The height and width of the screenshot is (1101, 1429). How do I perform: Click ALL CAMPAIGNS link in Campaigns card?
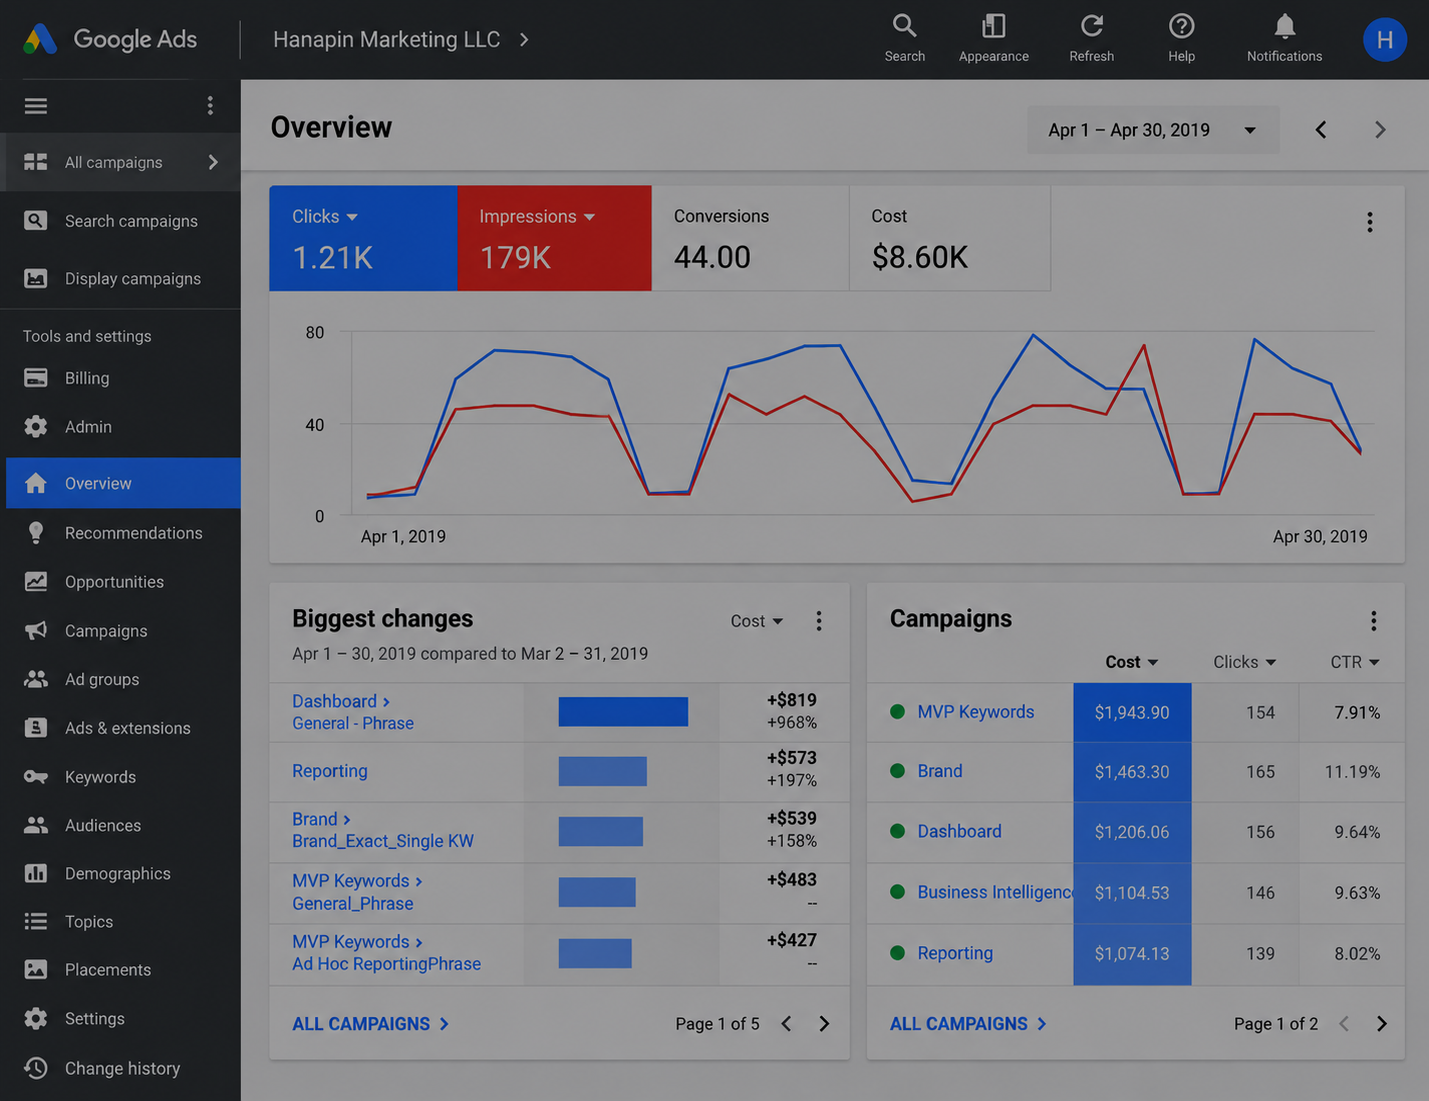tap(968, 1024)
